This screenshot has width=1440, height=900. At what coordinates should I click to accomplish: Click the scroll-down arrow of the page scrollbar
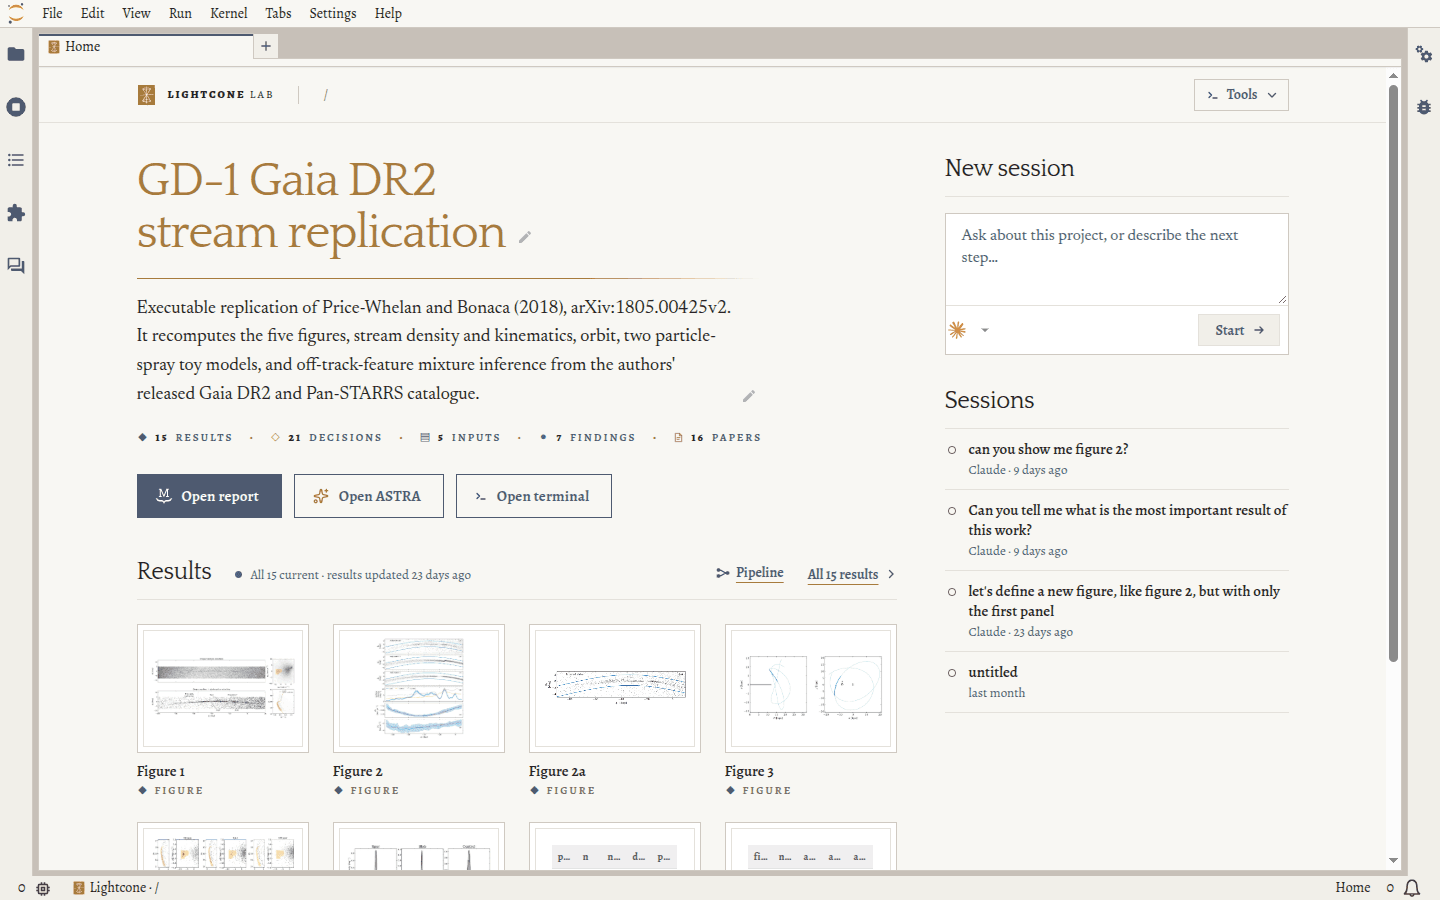click(x=1393, y=860)
